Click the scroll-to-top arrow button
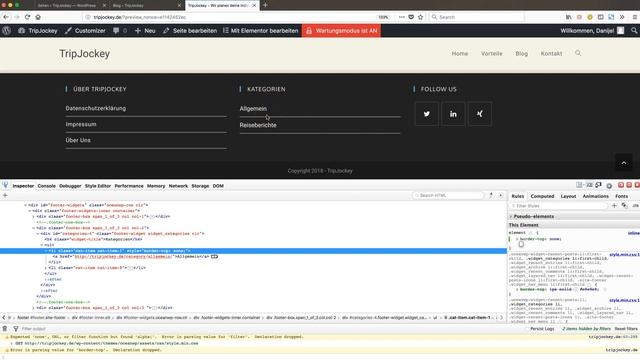 click(x=624, y=163)
